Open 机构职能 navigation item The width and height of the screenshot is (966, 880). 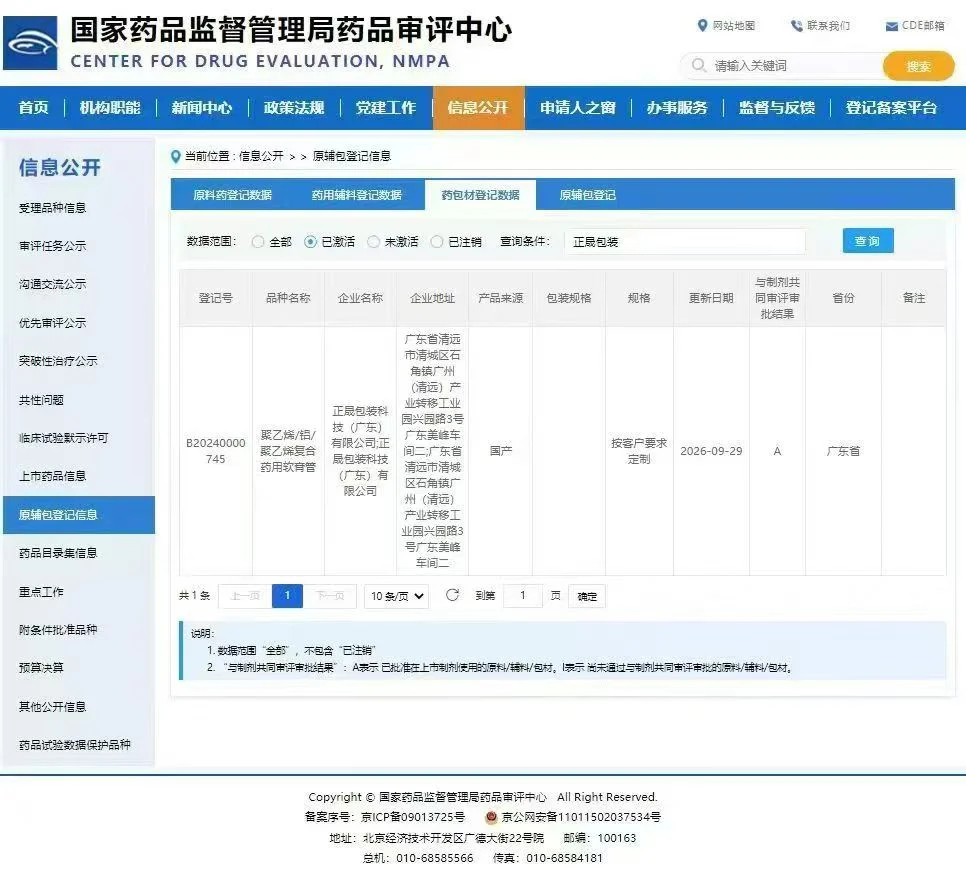pyautogui.click(x=110, y=108)
